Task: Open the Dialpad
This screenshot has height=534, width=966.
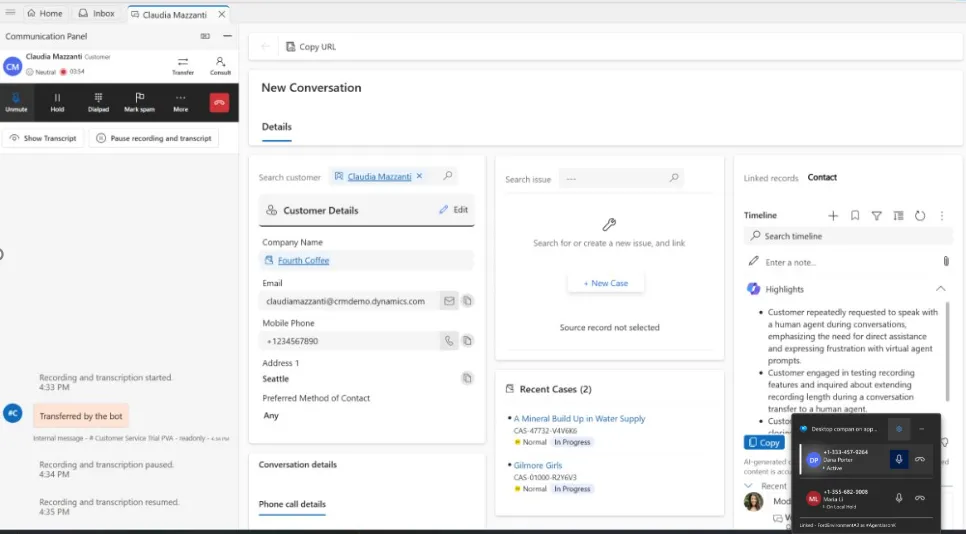Action: (x=98, y=102)
